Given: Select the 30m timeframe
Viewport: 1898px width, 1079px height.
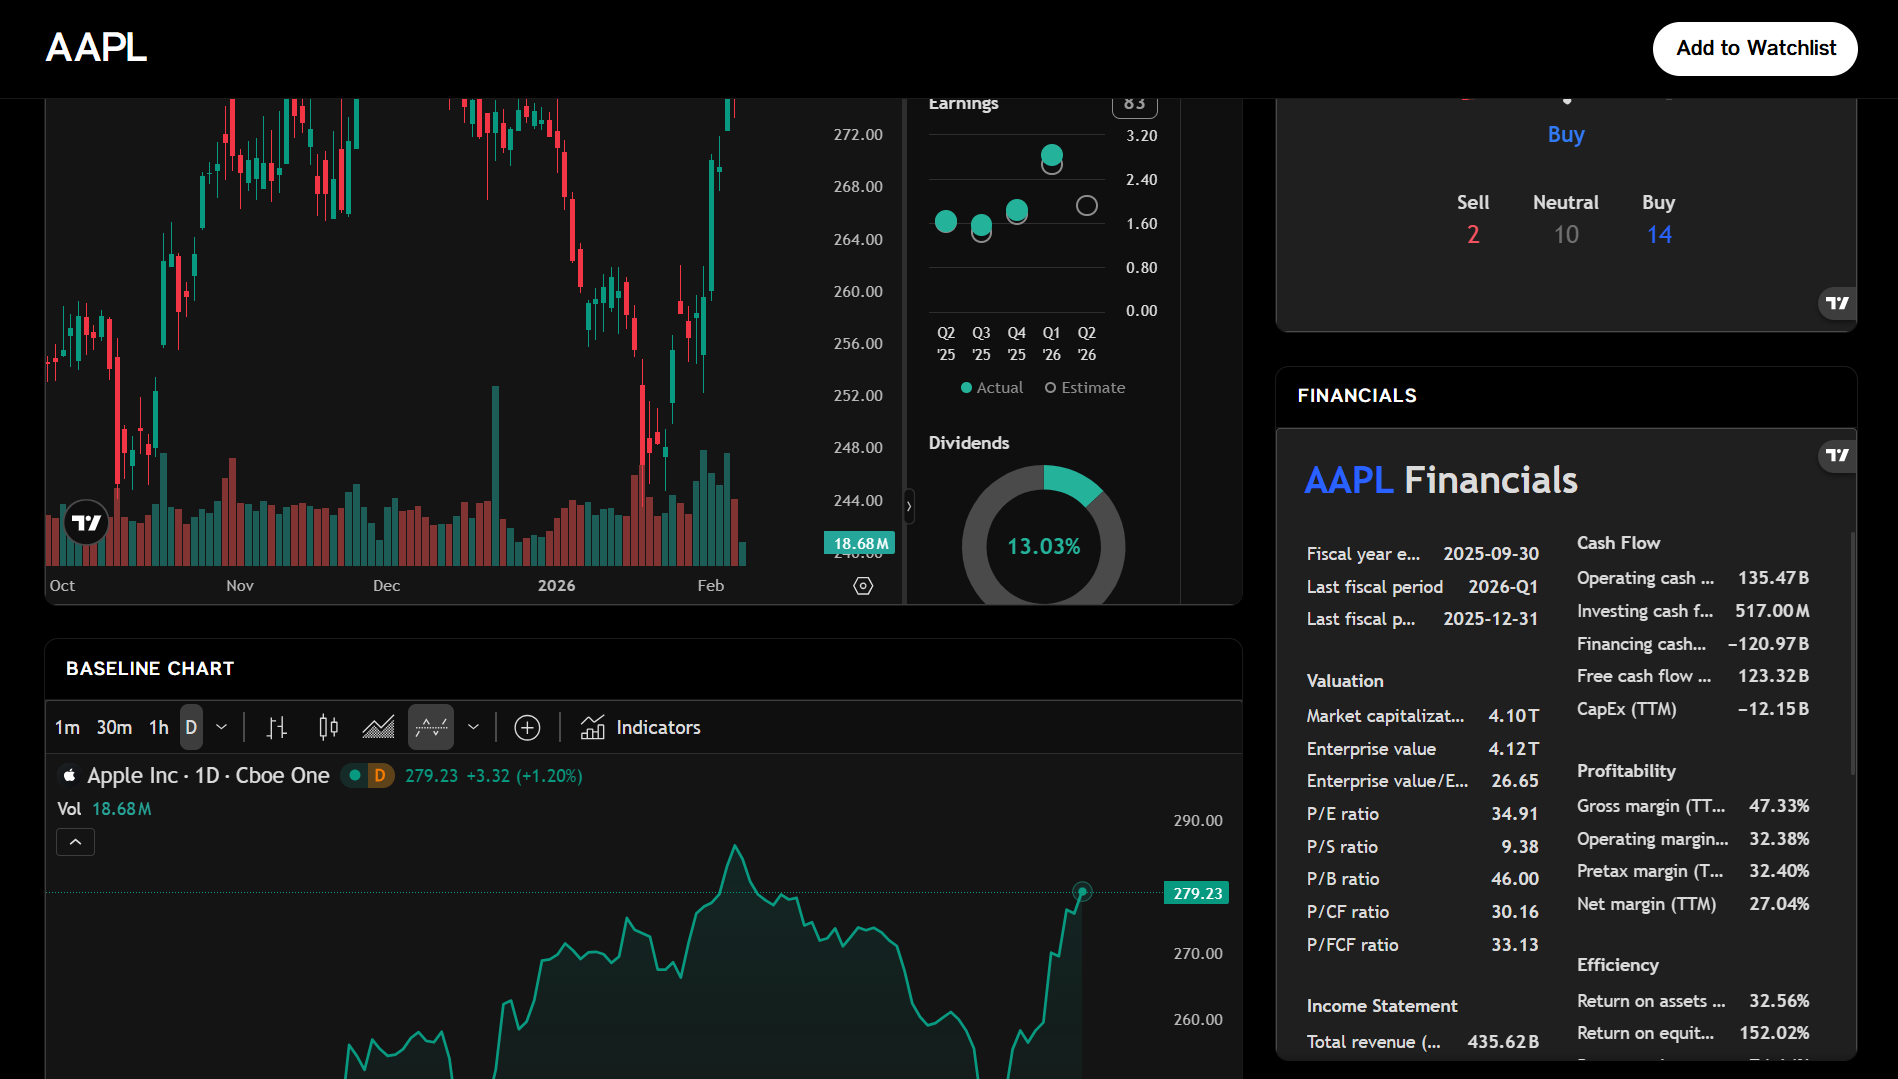Looking at the screenshot, I should pyautogui.click(x=114, y=728).
